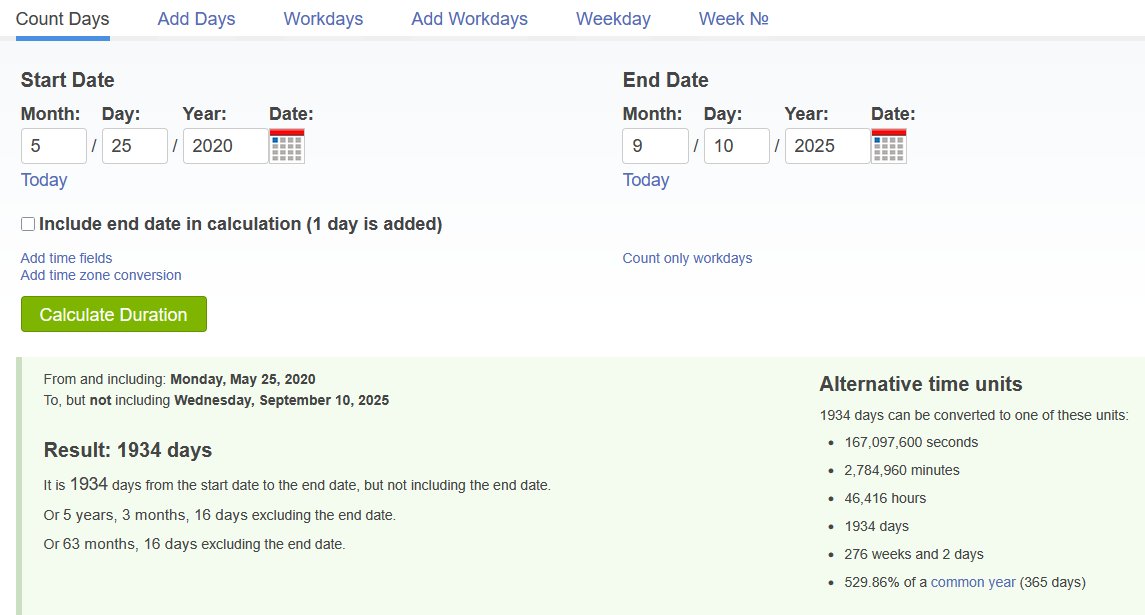Select the Result: 1934 days heading
The height and width of the screenshot is (615, 1145).
point(128,450)
